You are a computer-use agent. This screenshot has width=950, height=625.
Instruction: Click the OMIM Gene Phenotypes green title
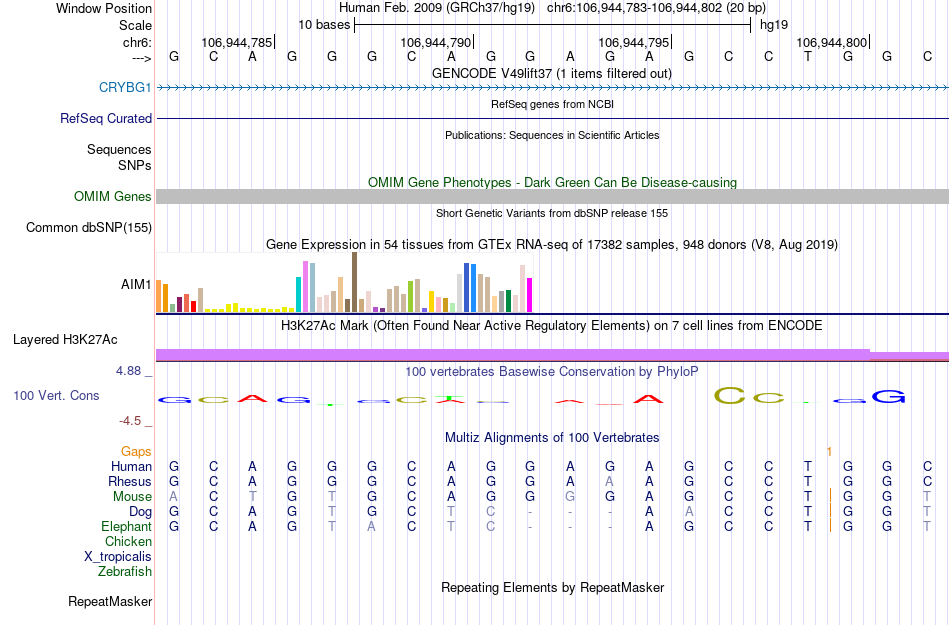[552, 182]
